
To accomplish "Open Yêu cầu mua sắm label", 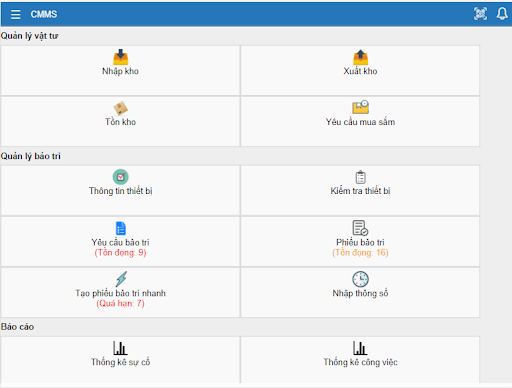I will (360, 122).
